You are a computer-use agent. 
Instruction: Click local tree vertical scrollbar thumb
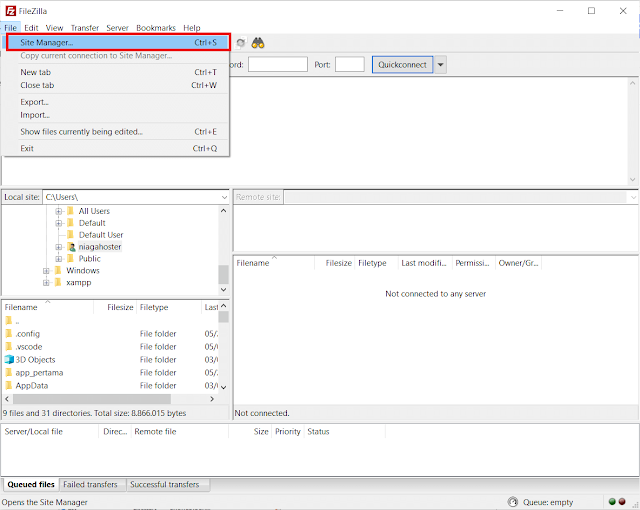pyautogui.click(x=223, y=274)
